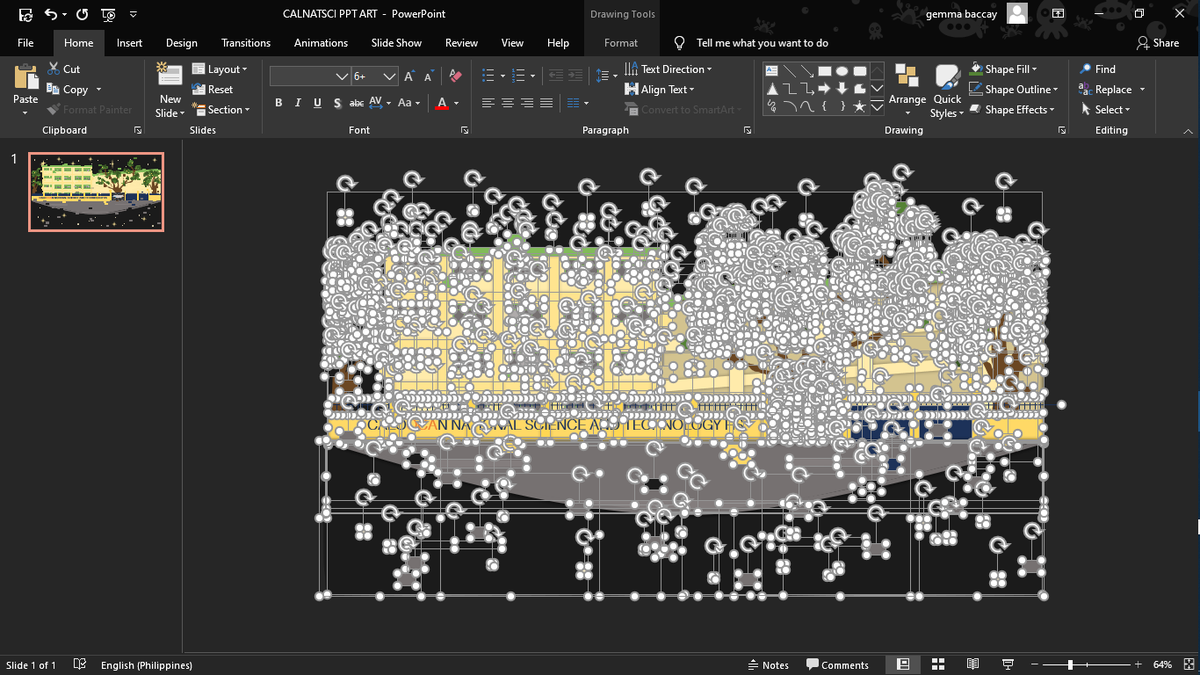This screenshot has width=1200, height=675.
Task: Switch to the Design tab
Action: (181, 43)
